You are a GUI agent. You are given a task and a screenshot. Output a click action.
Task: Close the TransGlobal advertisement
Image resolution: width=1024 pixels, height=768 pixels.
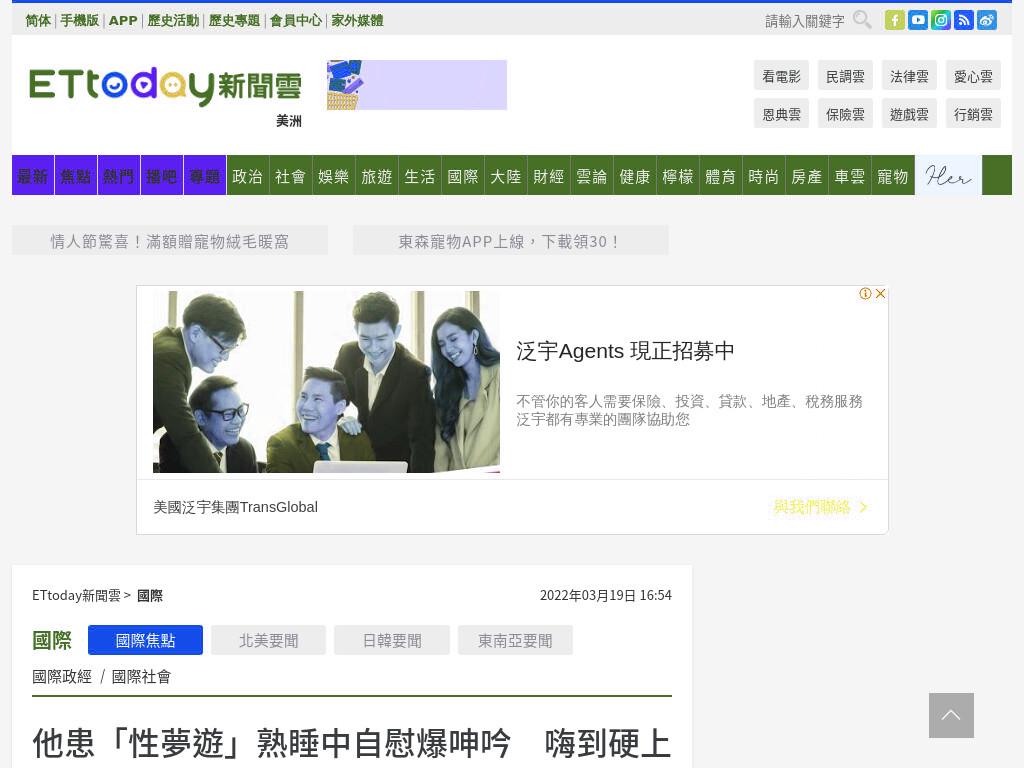[880, 294]
